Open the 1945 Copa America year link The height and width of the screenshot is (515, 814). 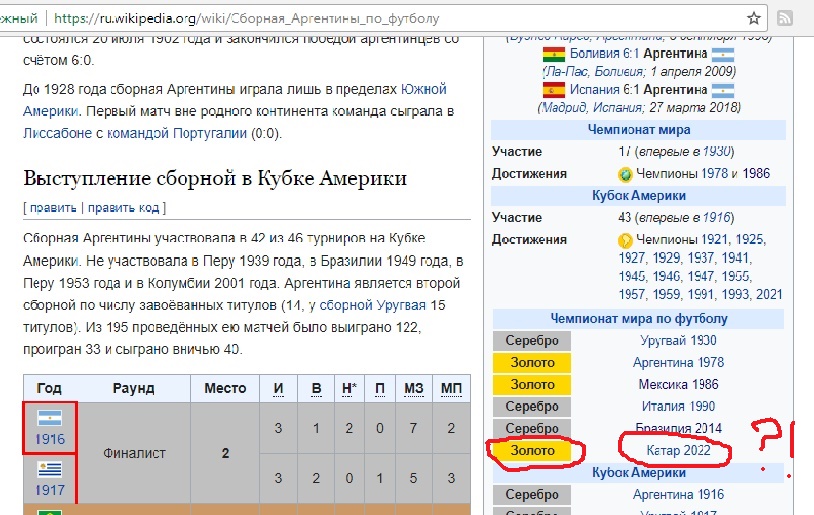pos(631,276)
